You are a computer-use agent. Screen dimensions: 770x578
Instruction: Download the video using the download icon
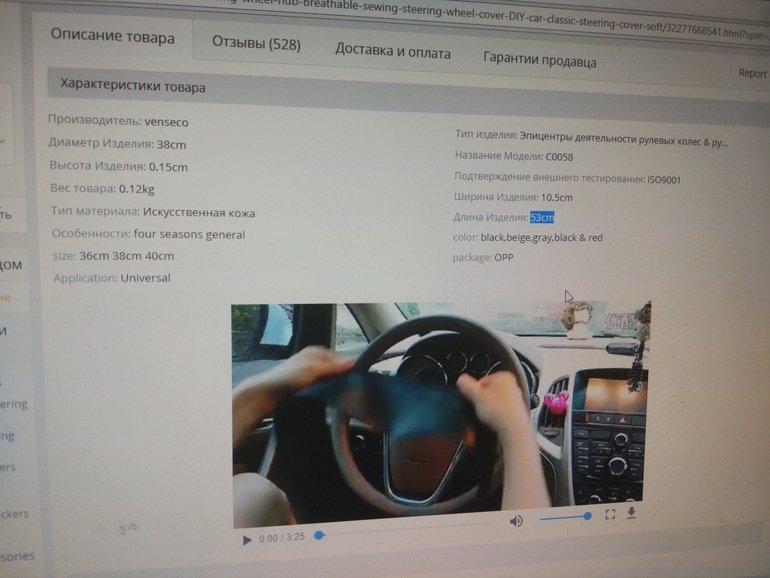pos(632,513)
